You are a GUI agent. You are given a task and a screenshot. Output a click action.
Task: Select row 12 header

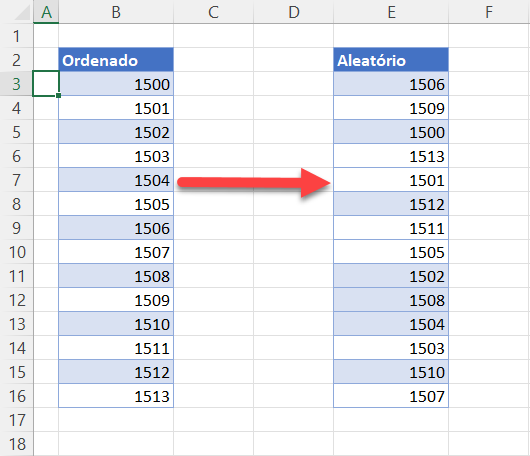17,300
